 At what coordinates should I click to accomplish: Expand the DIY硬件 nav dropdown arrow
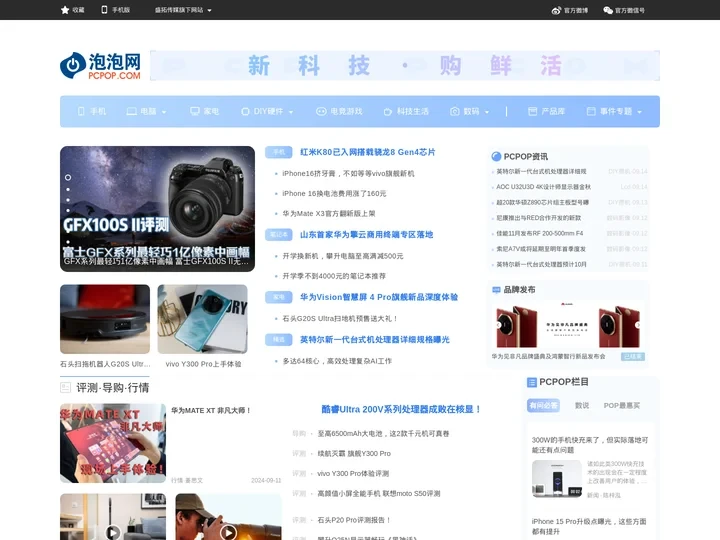pyautogui.click(x=291, y=112)
